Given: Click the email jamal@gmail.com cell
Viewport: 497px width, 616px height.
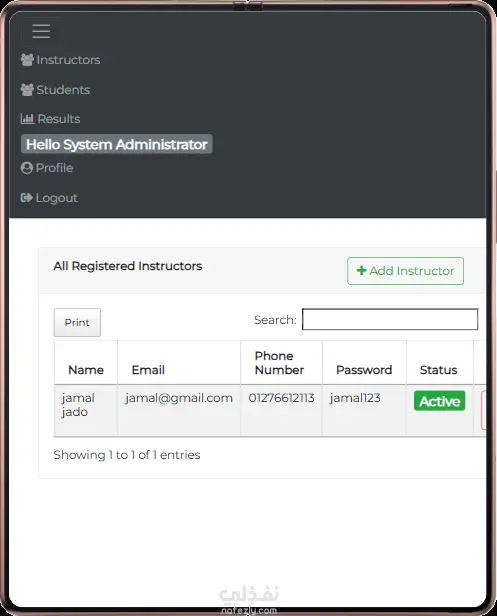Looking at the screenshot, I should (x=179, y=411).
